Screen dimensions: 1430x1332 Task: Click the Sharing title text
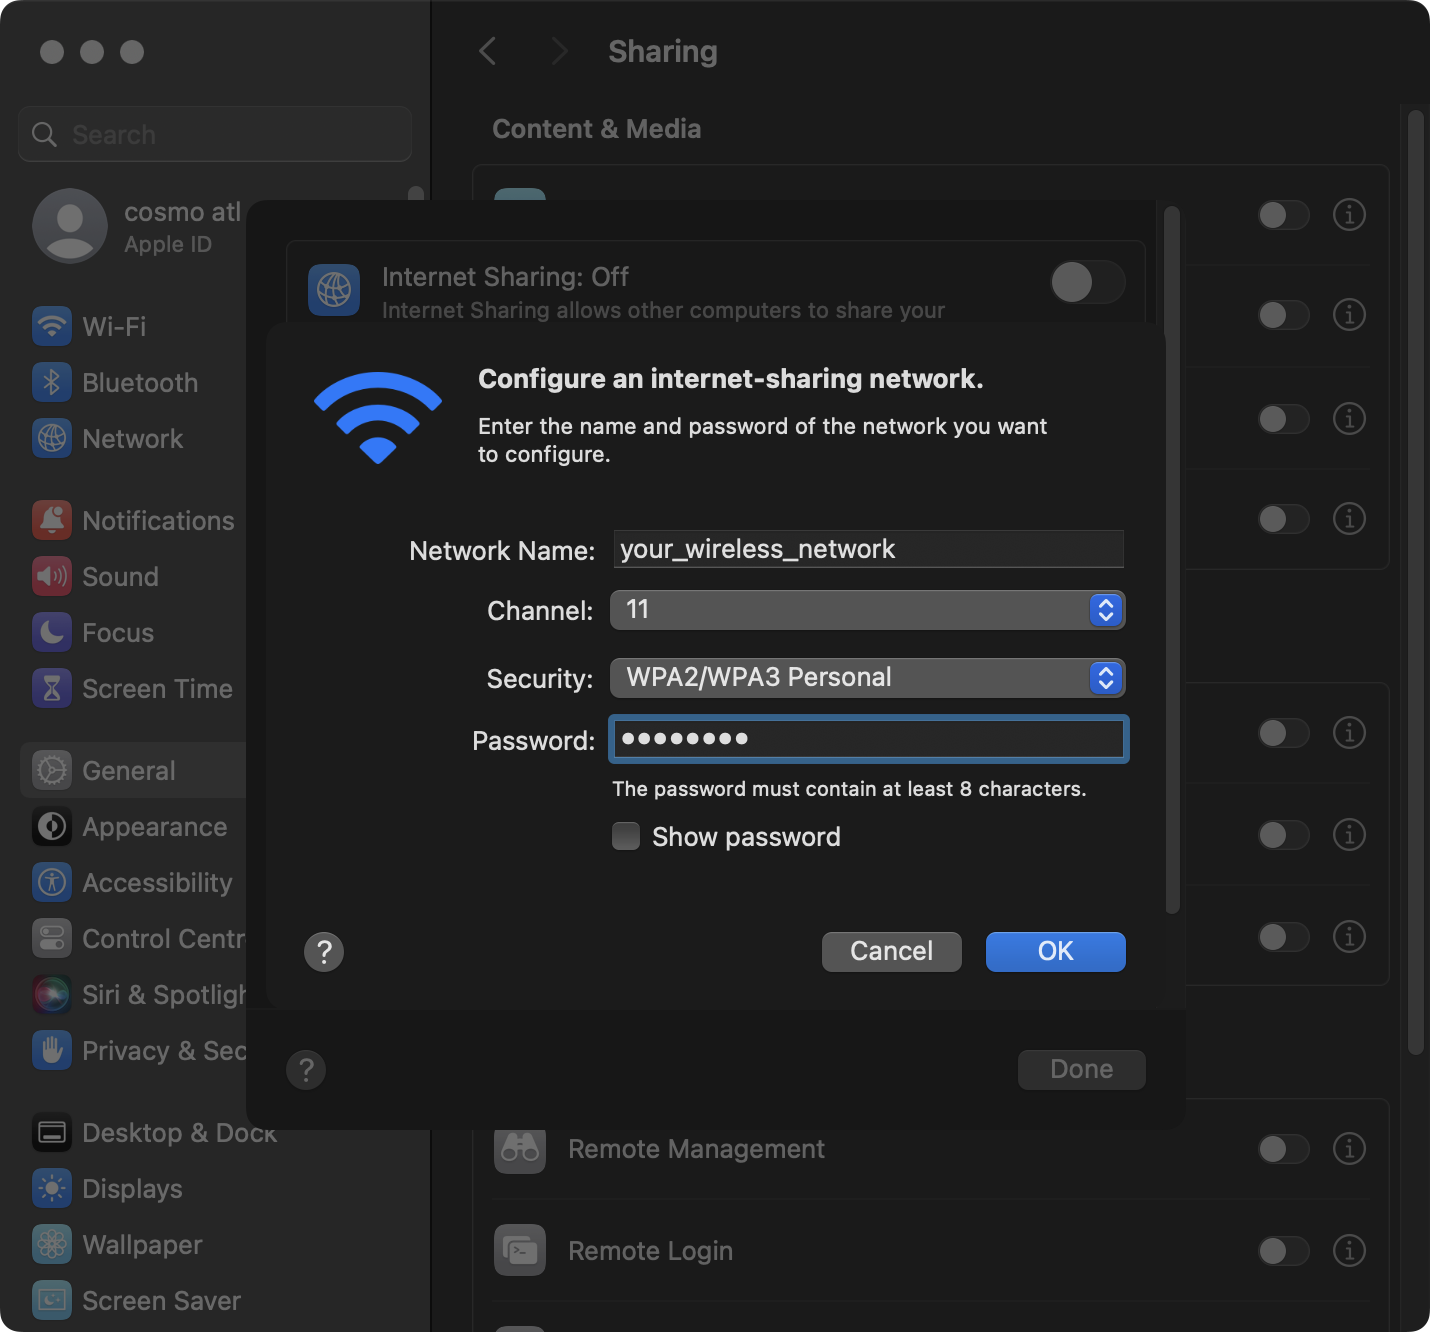click(663, 51)
